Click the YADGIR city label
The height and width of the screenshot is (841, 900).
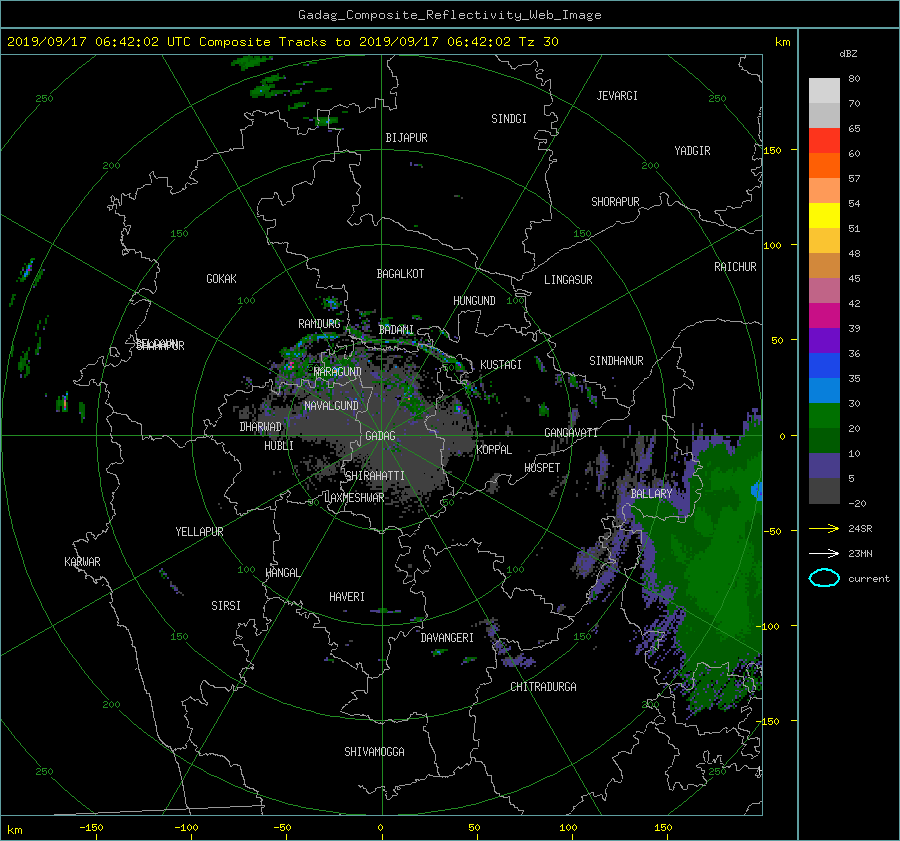[x=692, y=151]
